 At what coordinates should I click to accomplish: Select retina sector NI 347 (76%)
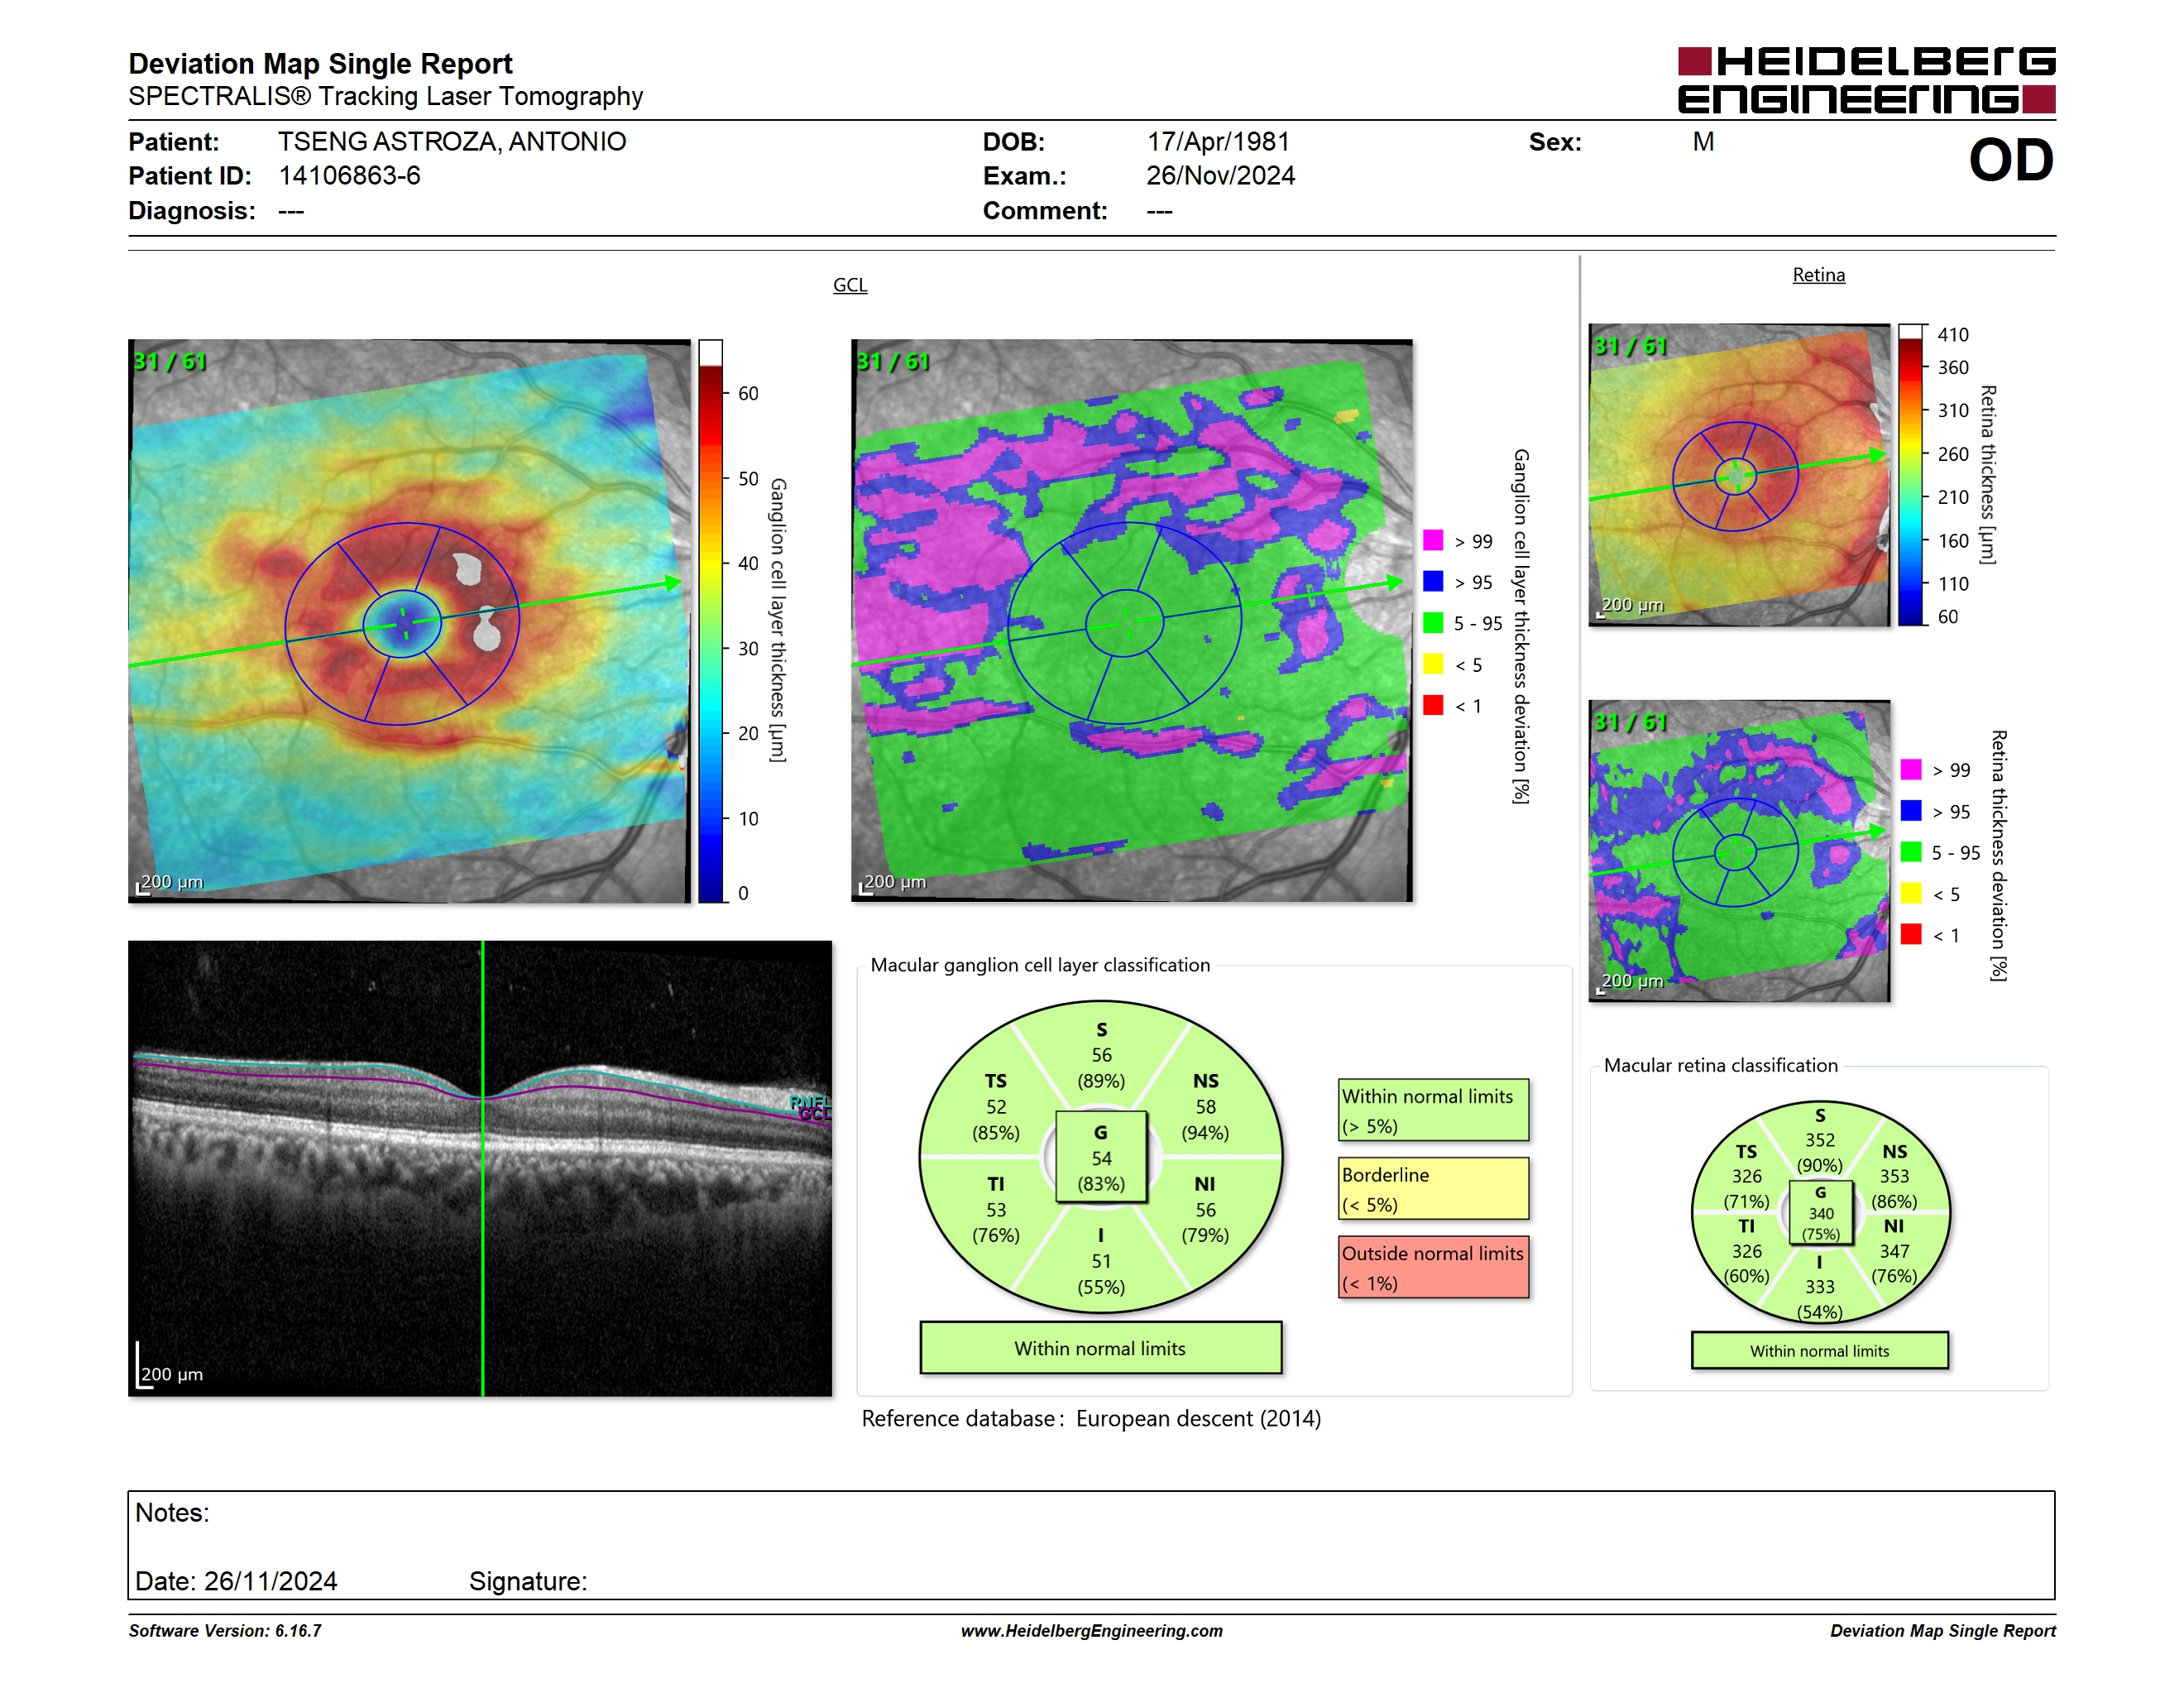pyautogui.click(x=1894, y=1251)
